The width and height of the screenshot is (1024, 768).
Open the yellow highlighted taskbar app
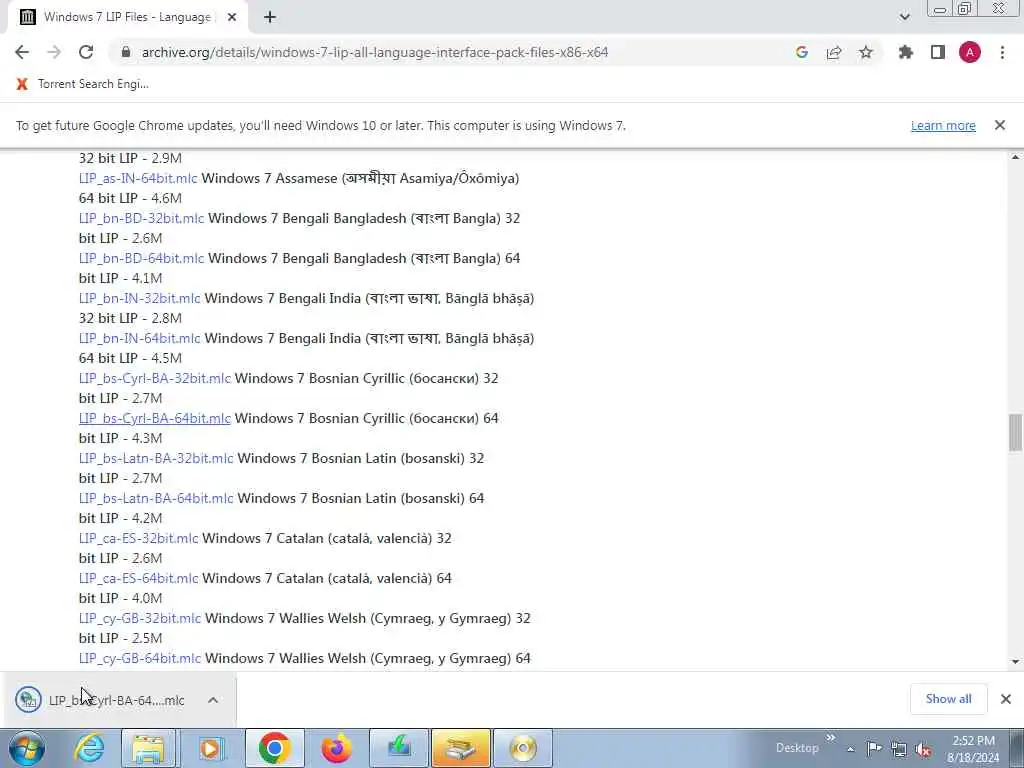tap(460, 748)
